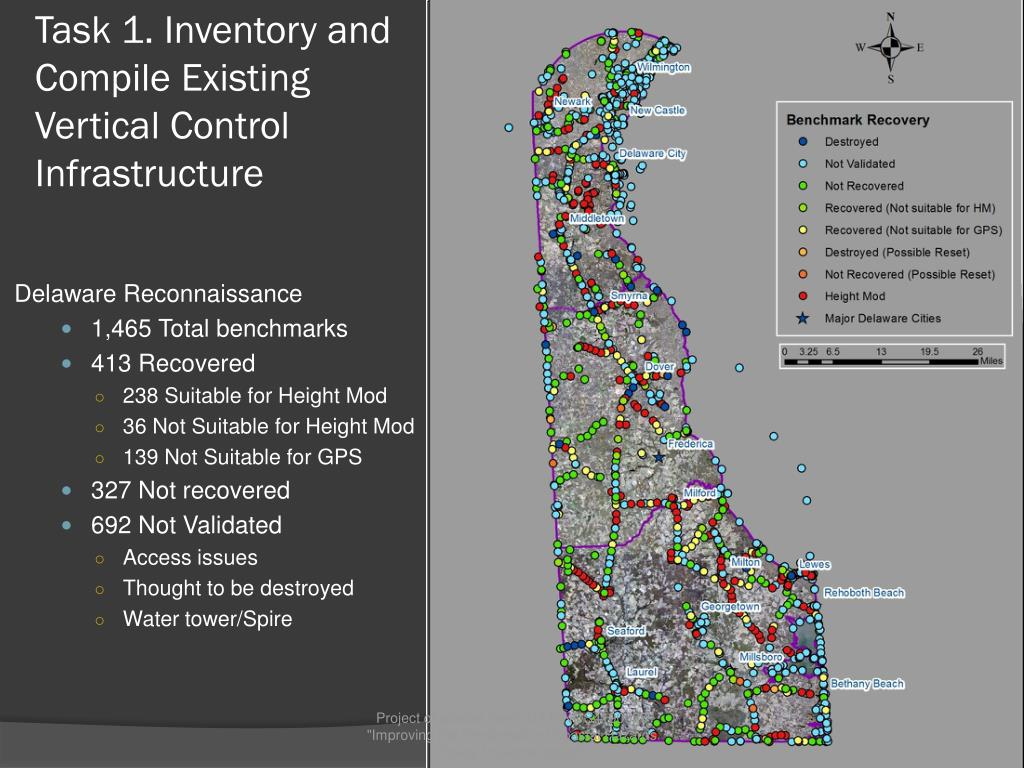The image size is (1024, 768).
Task: Click the 692 Not Validated bullet
Action: (x=186, y=525)
